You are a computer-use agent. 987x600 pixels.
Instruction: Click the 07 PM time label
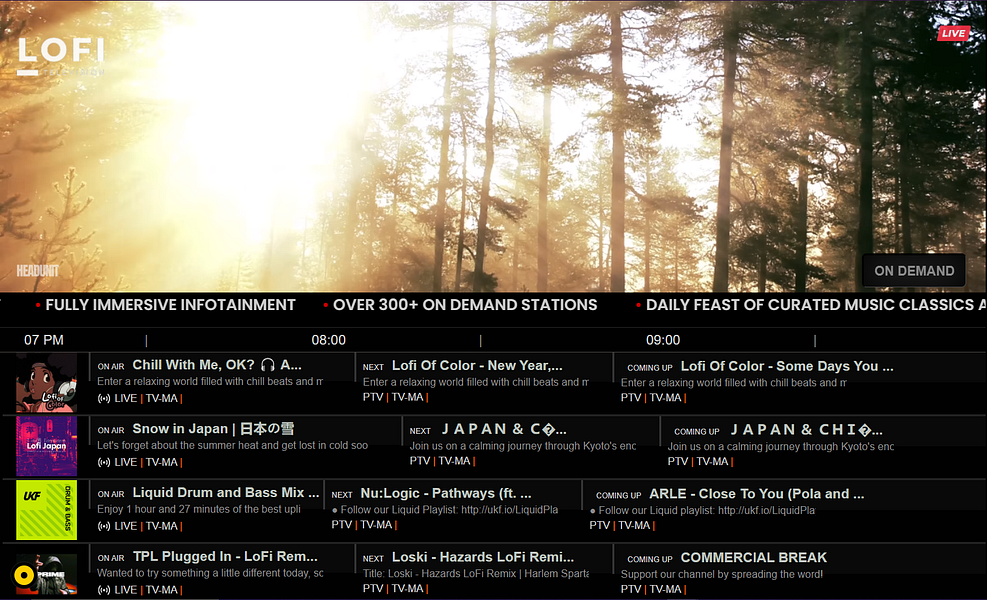pos(44,339)
